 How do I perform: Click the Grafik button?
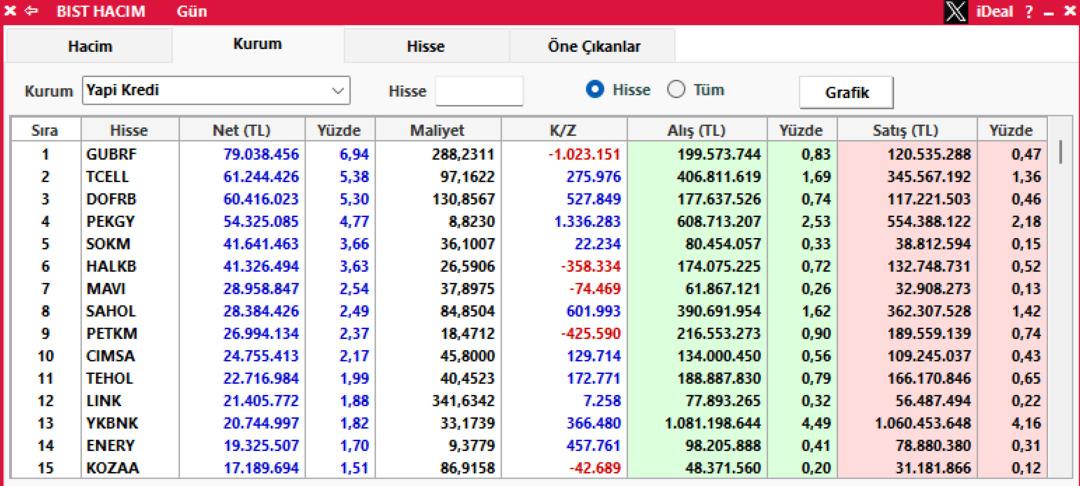(x=846, y=92)
